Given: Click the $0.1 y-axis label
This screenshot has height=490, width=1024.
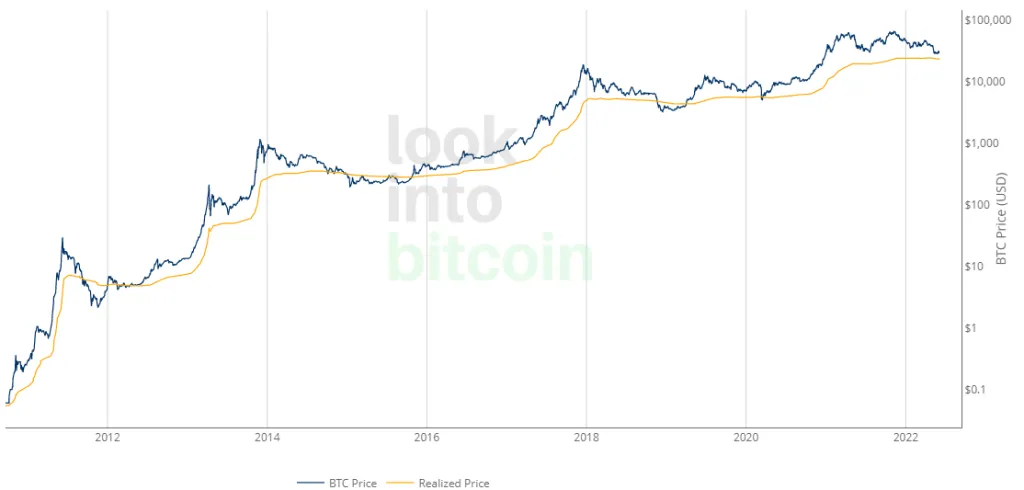Looking at the screenshot, I should pyautogui.click(x=975, y=390).
